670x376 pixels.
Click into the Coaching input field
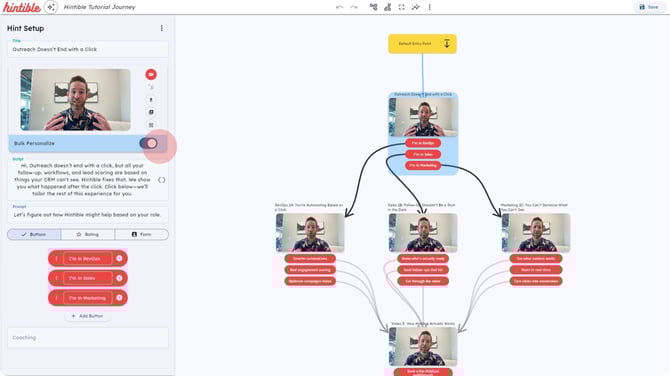(88, 338)
